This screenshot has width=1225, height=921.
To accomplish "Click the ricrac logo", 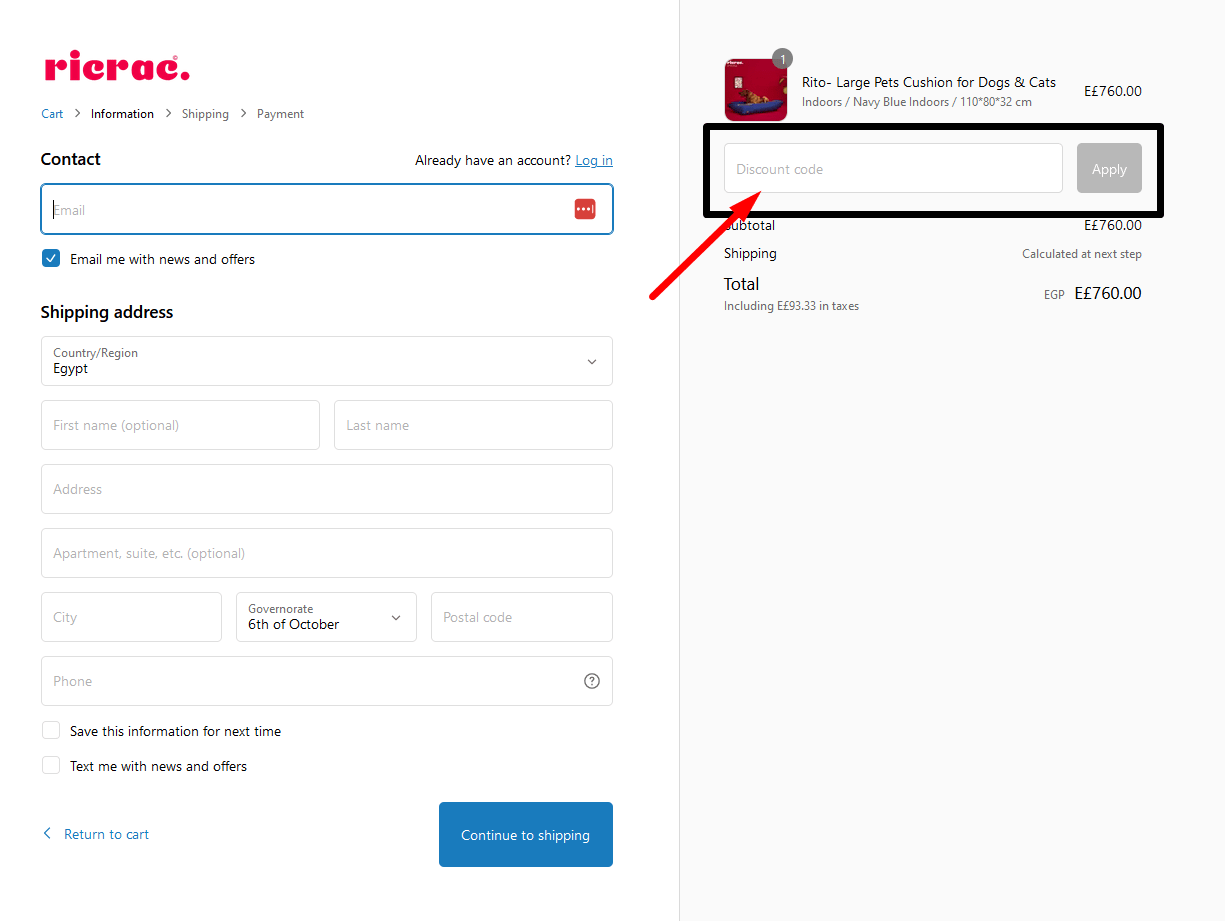I will click(x=116, y=67).
